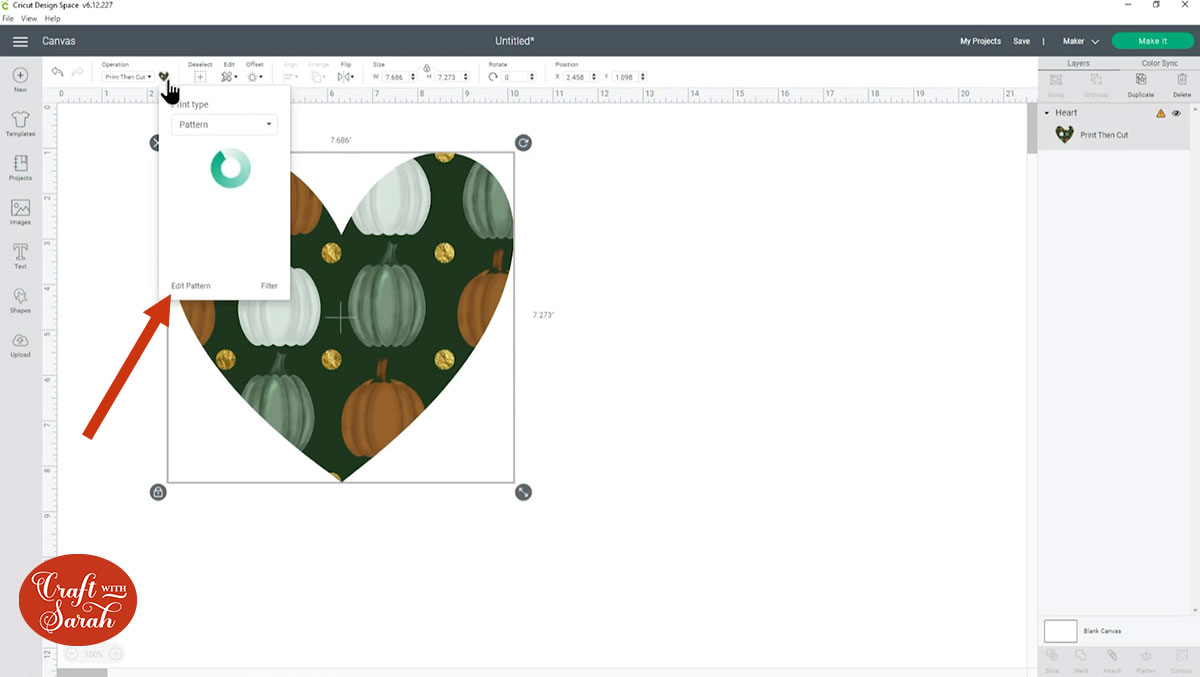
Task: Click the lock handle on heart selection
Action: pos(158,492)
